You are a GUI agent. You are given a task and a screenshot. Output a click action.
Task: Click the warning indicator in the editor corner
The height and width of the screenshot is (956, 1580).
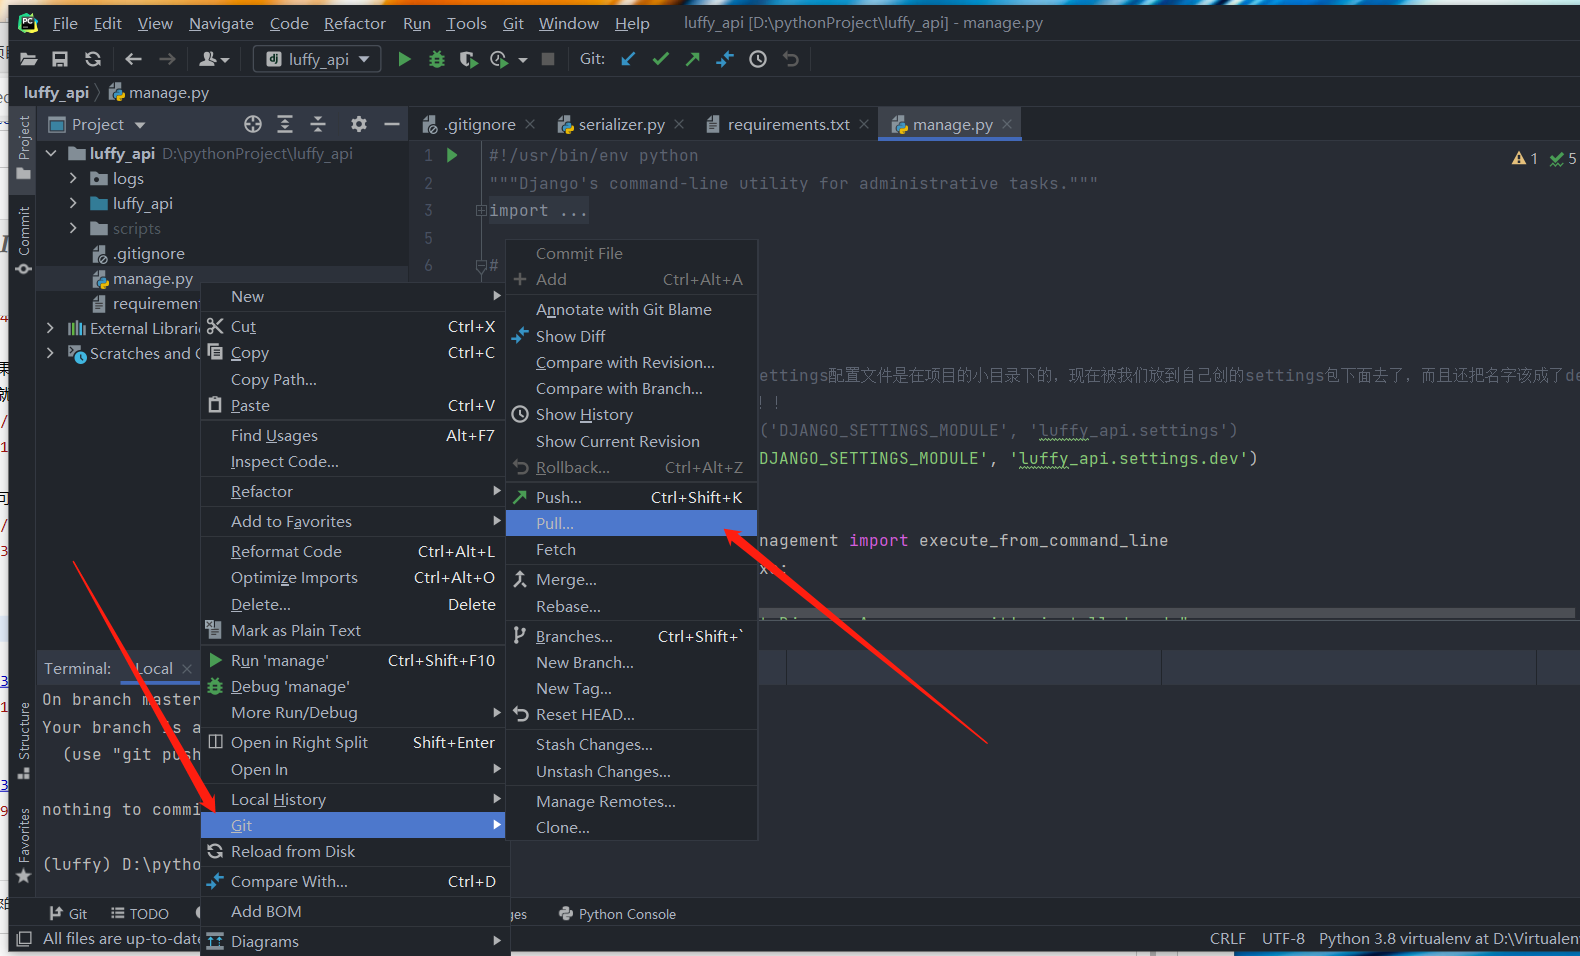pos(1525,158)
